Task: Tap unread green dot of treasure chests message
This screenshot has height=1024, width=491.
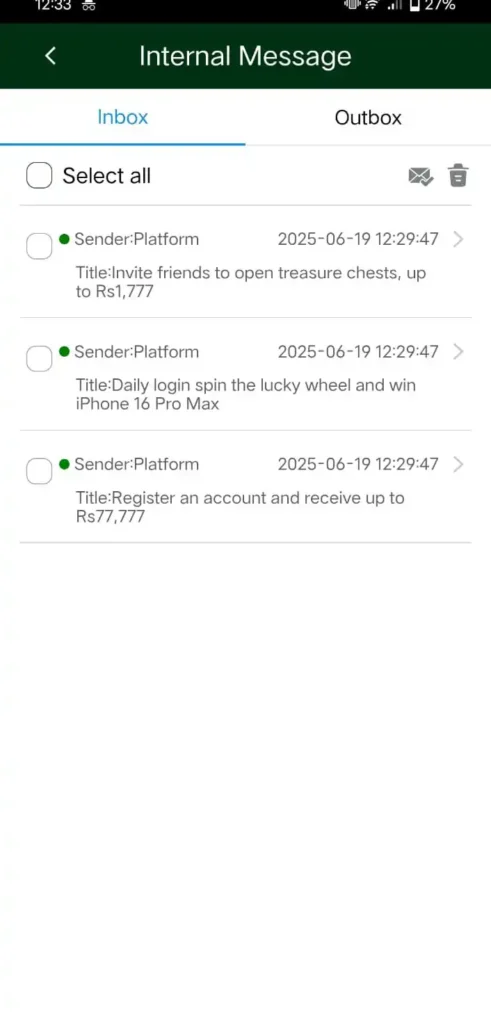Action: [64, 239]
